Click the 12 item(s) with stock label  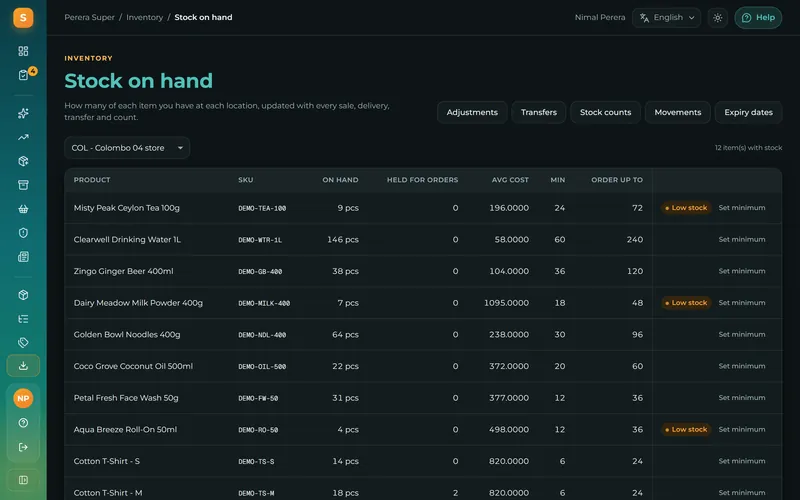tap(748, 147)
